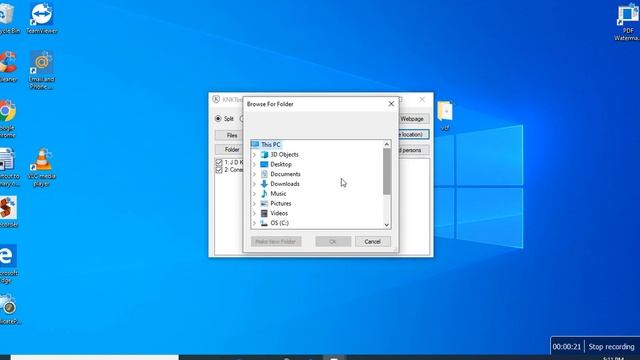Open the VLC media player shortcut
The height and width of the screenshot is (360, 640).
[x=41, y=167]
